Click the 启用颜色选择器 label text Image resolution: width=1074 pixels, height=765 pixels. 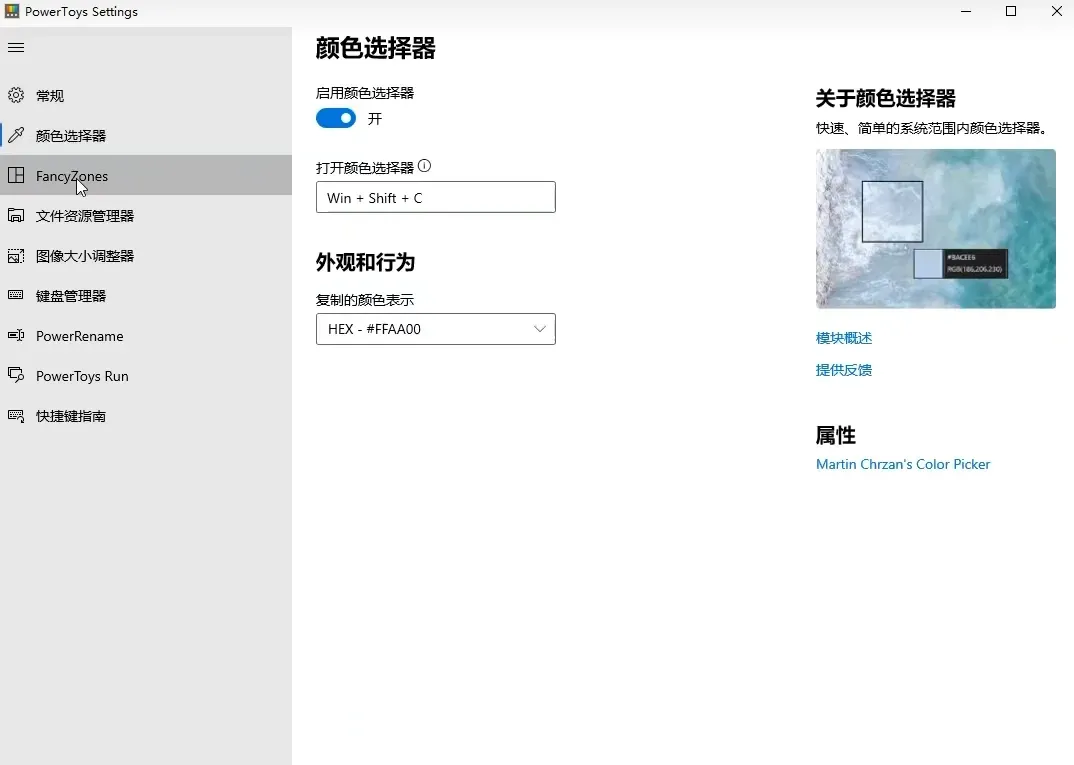[x=365, y=93]
